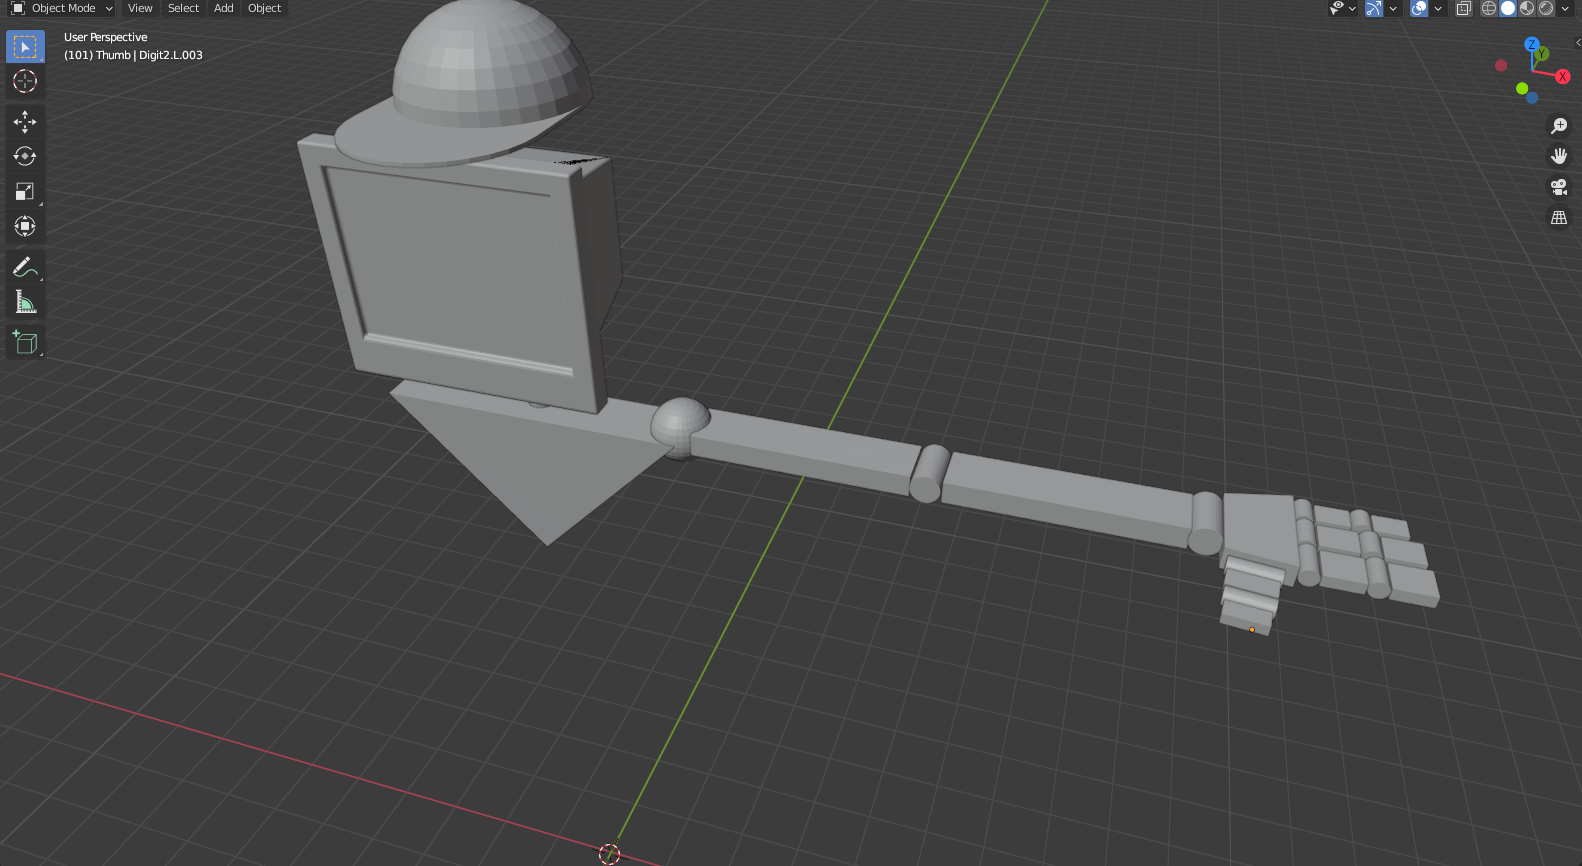Image resolution: width=1582 pixels, height=866 pixels.
Task: Open the Add menu
Action: [224, 9]
